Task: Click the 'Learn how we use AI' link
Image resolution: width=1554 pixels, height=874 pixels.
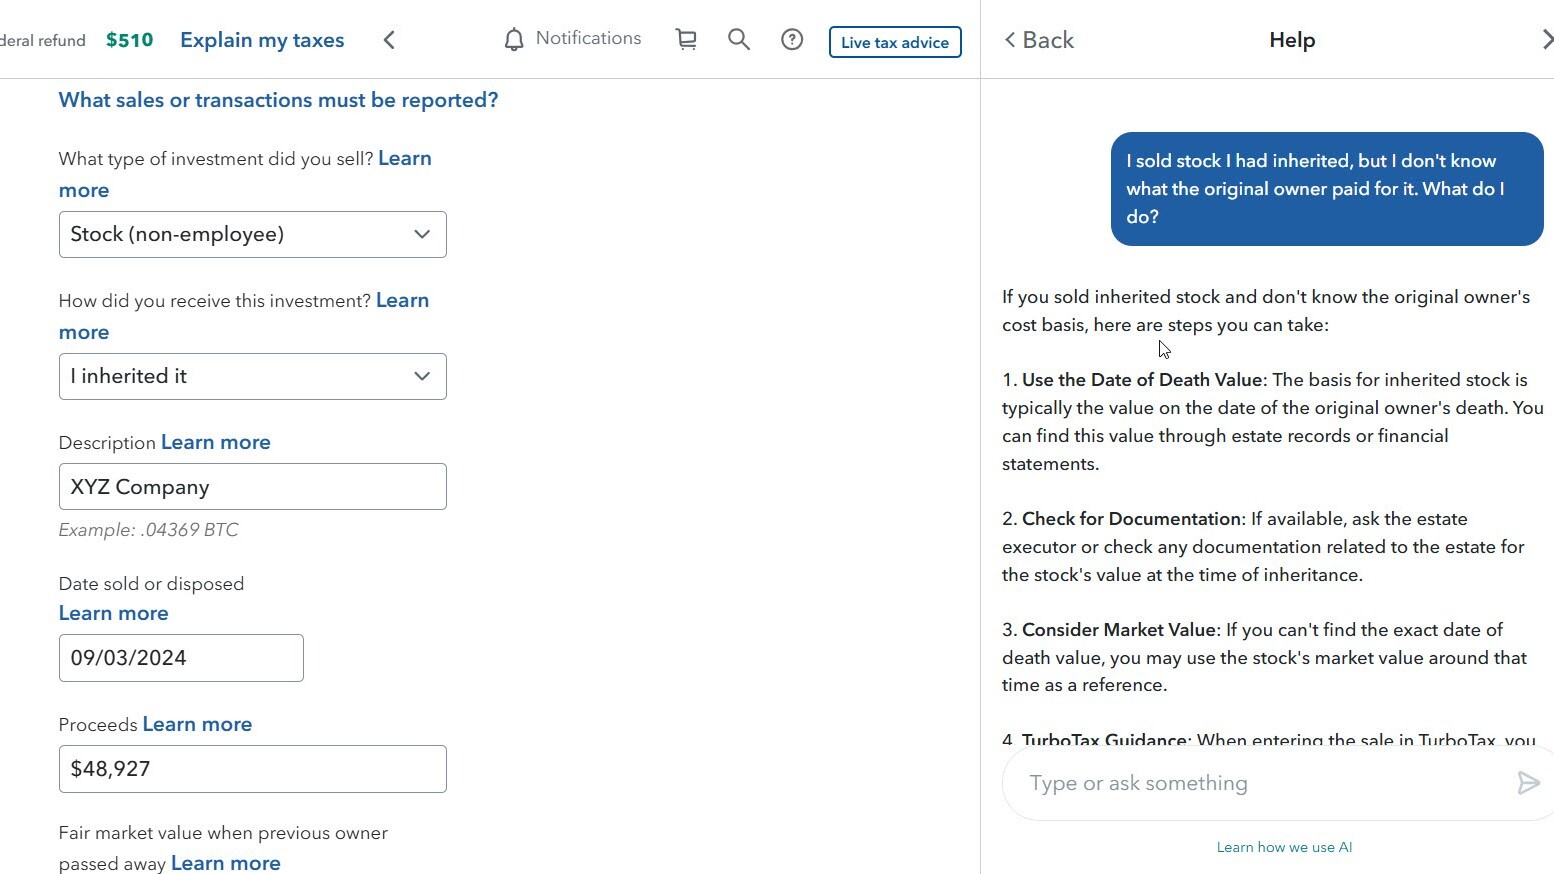Action: 1284,847
